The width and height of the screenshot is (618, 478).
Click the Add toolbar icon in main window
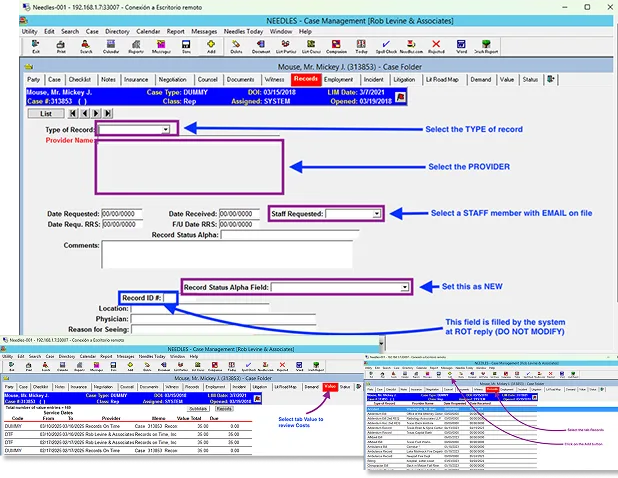pyautogui.click(x=211, y=46)
